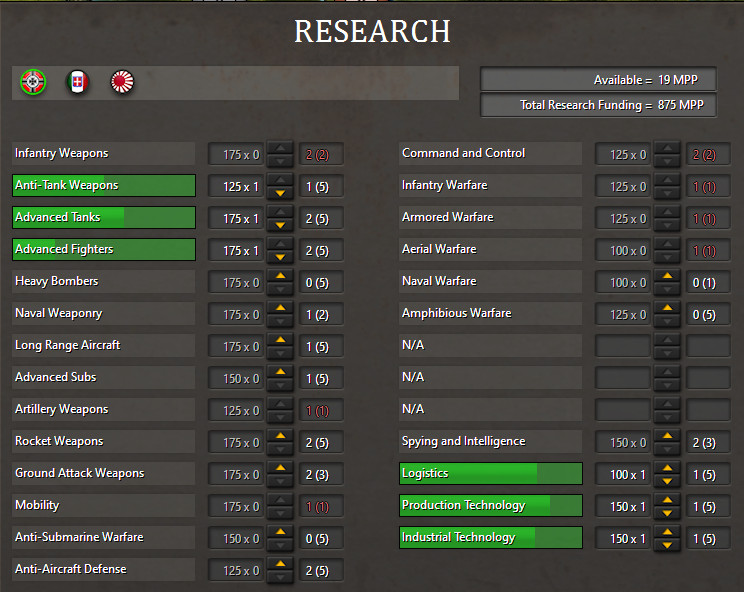This screenshot has height=592, width=744.
Task: Increase Amphibious Warfare research investment
Action: [x=668, y=308]
